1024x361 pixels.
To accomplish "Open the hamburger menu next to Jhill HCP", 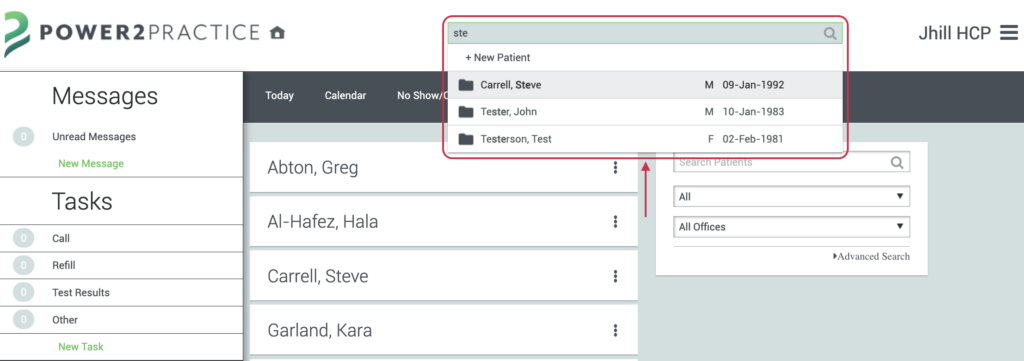I will click(x=1009, y=33).
